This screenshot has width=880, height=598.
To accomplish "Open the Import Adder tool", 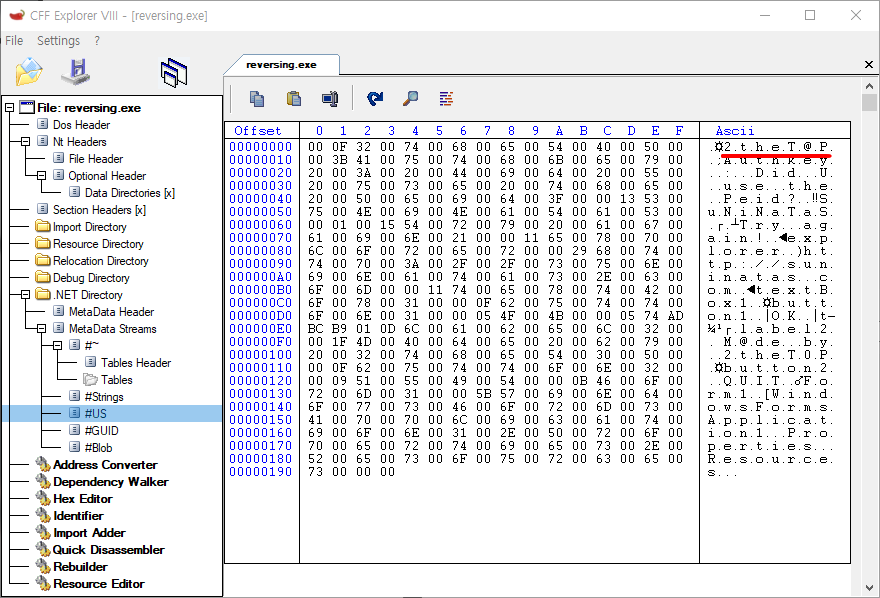I will click(89, 532).
